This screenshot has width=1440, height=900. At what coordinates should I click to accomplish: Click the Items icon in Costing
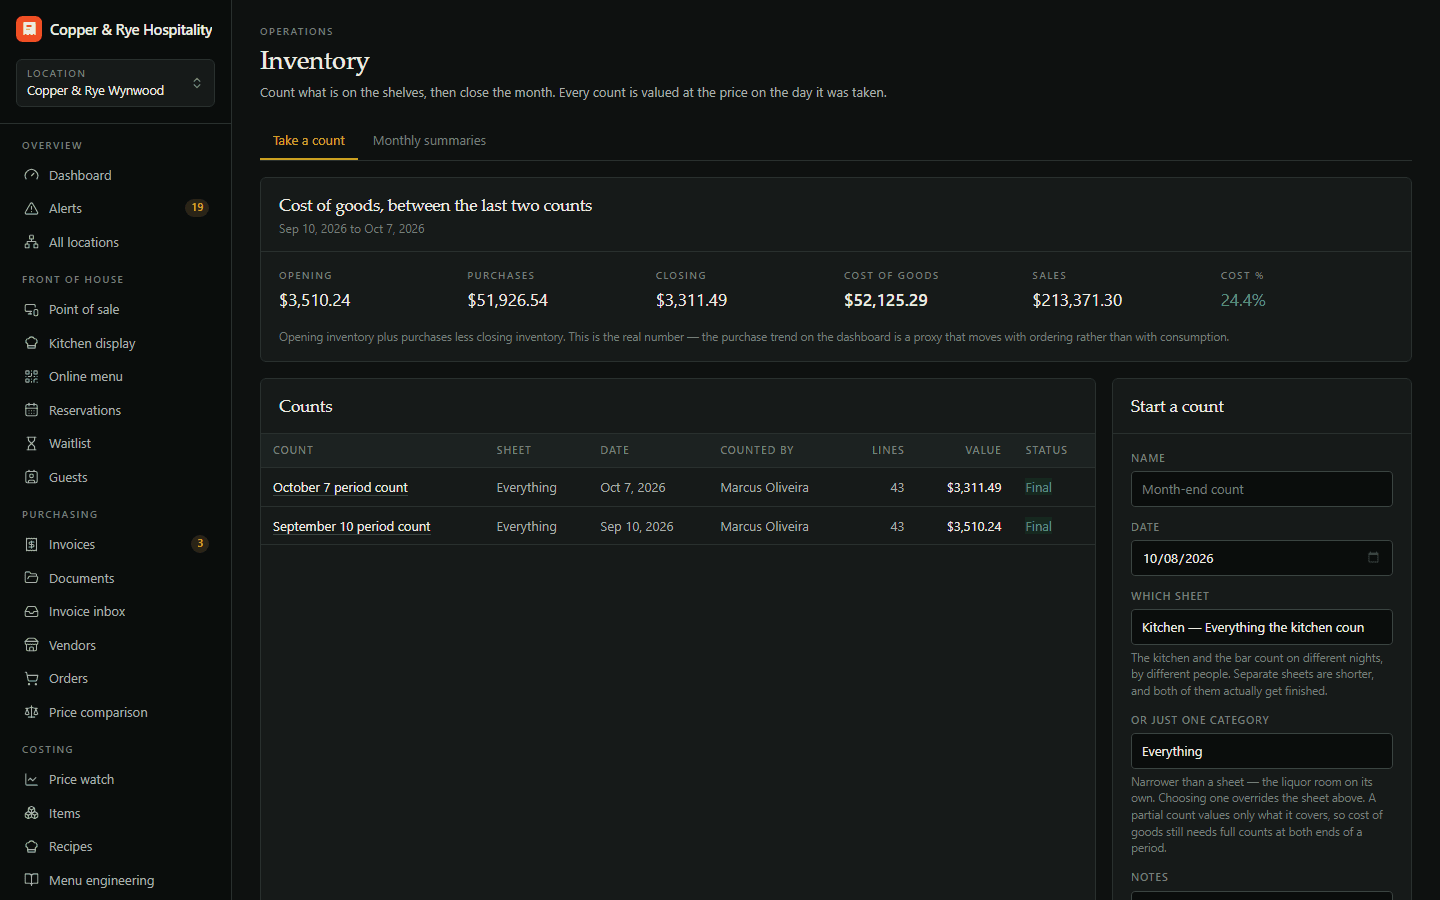(31, 813)
